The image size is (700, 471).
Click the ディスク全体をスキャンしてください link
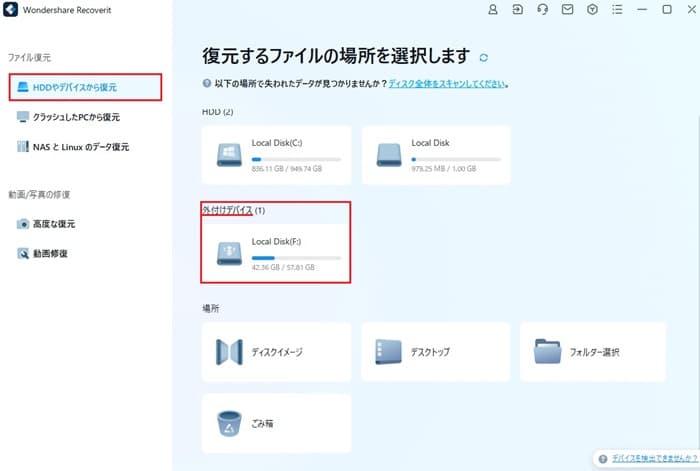447,83
